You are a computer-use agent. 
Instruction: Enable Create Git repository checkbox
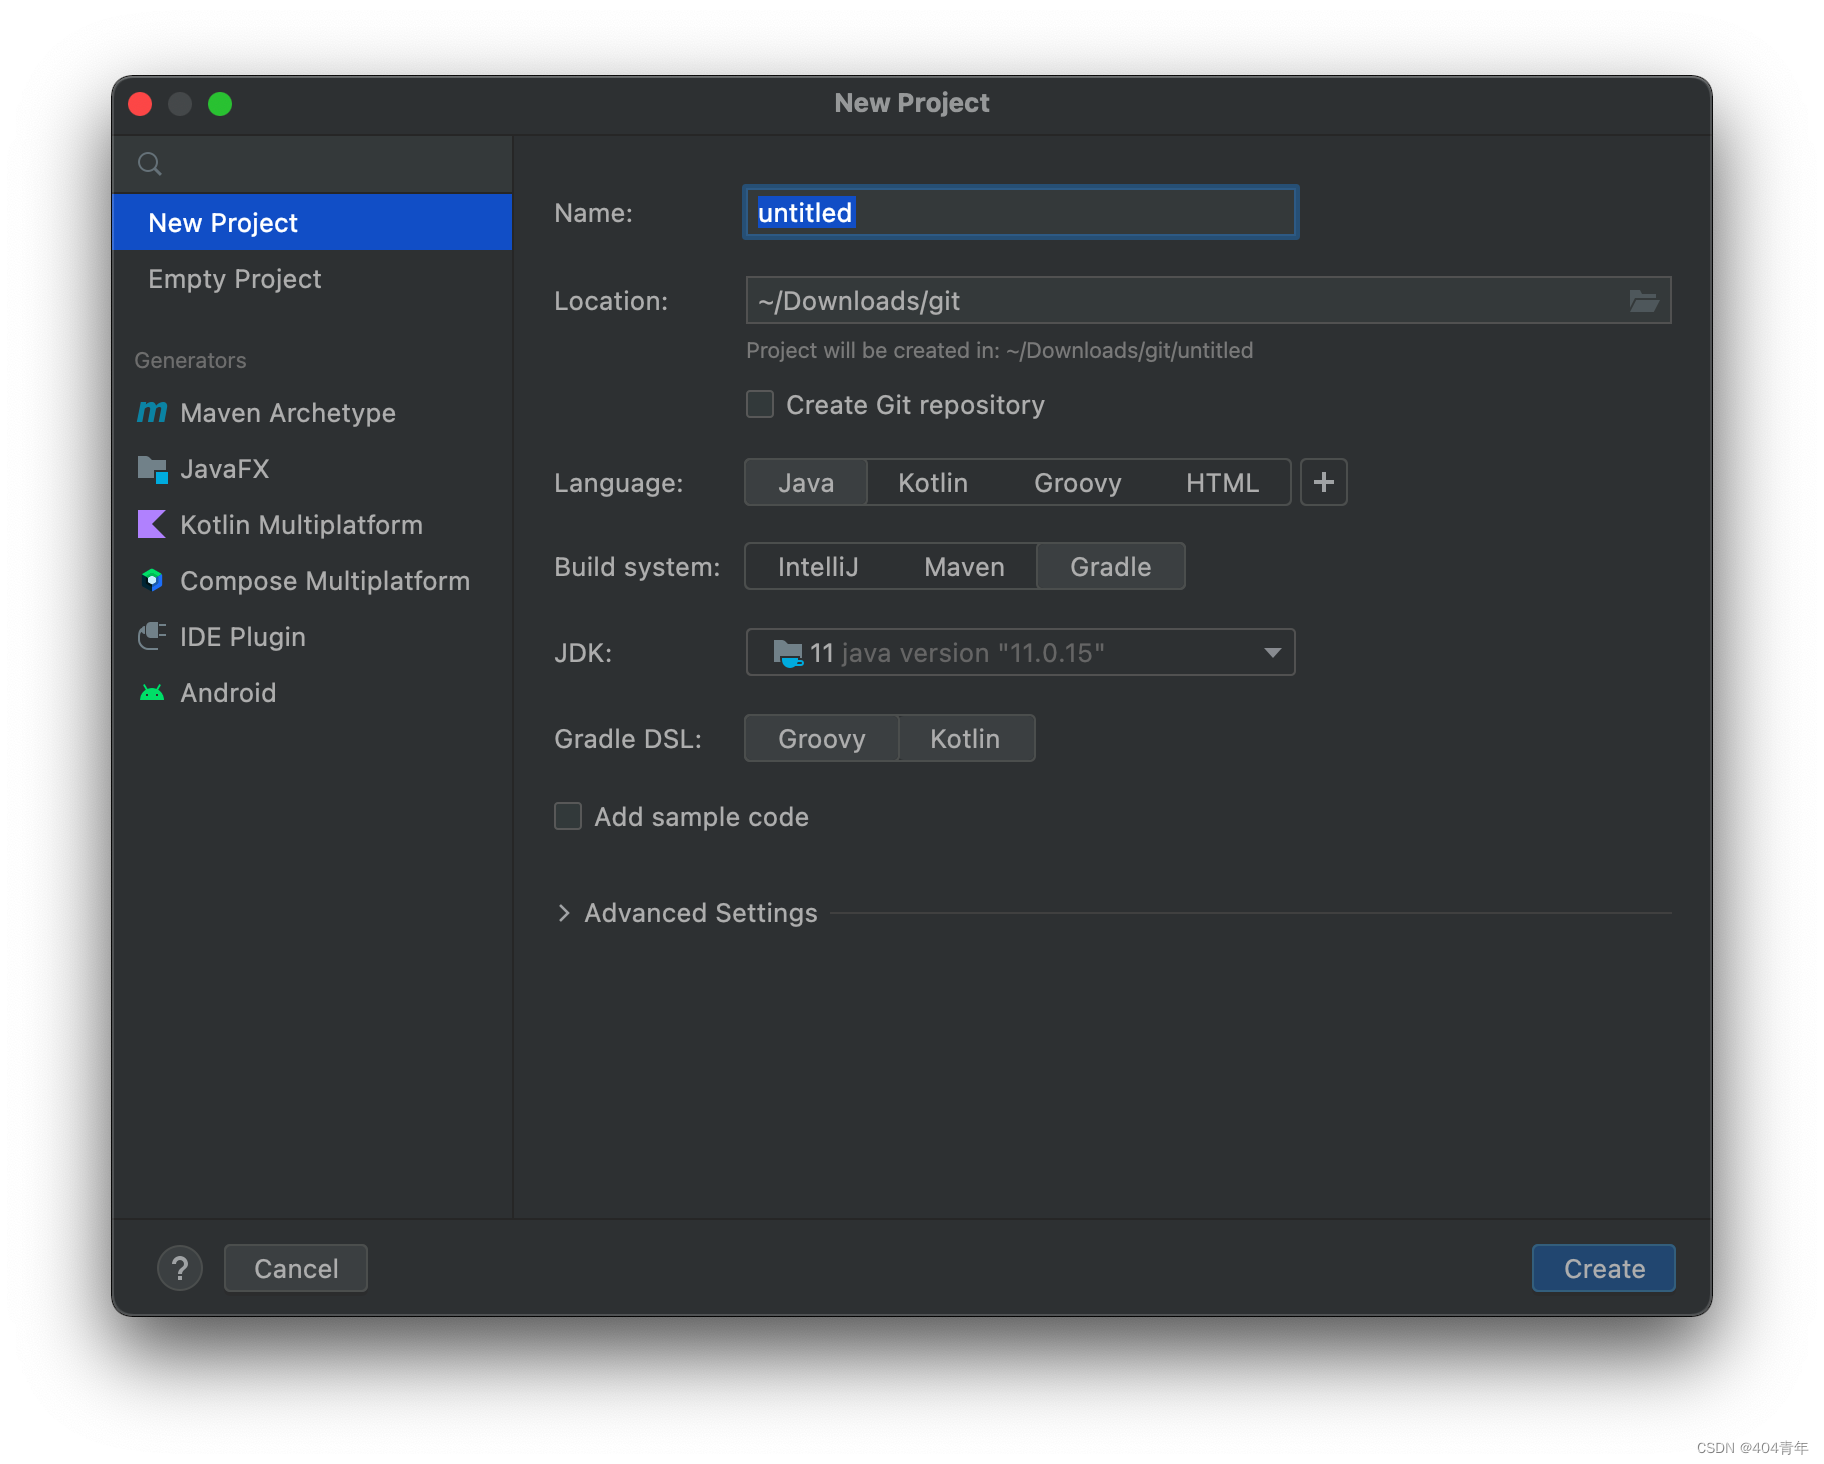click(x=760, y=404)
